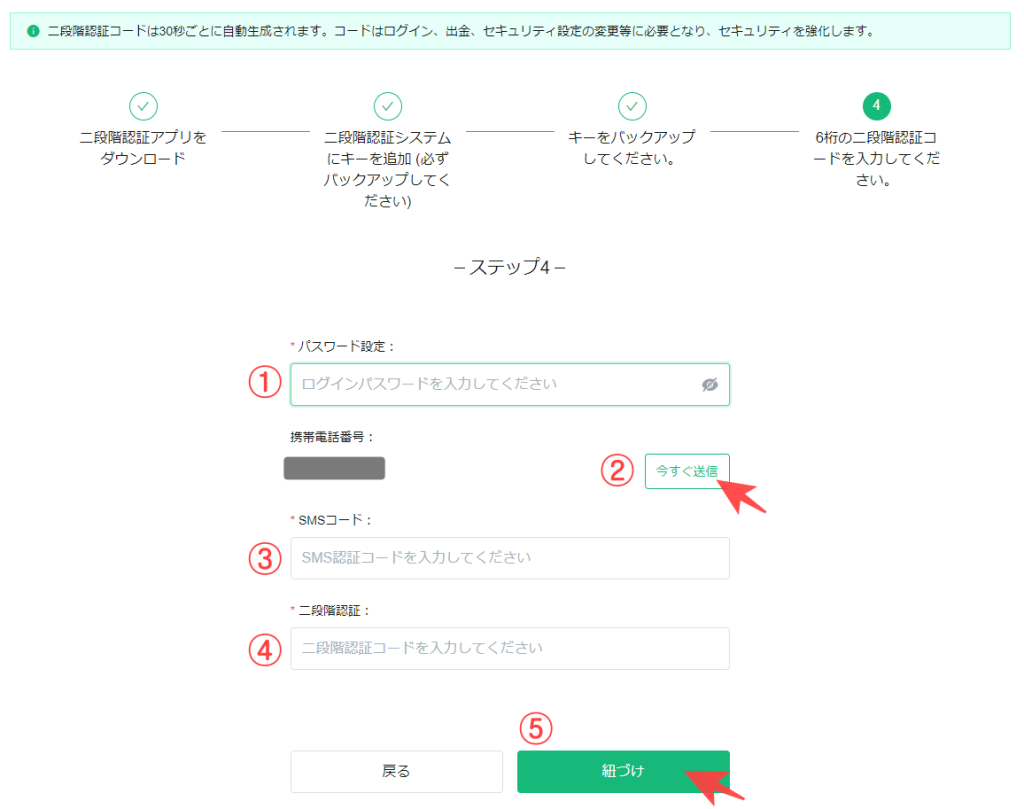
Task: Toggle password visibility eye icon
Action: [x=710, y=385]
